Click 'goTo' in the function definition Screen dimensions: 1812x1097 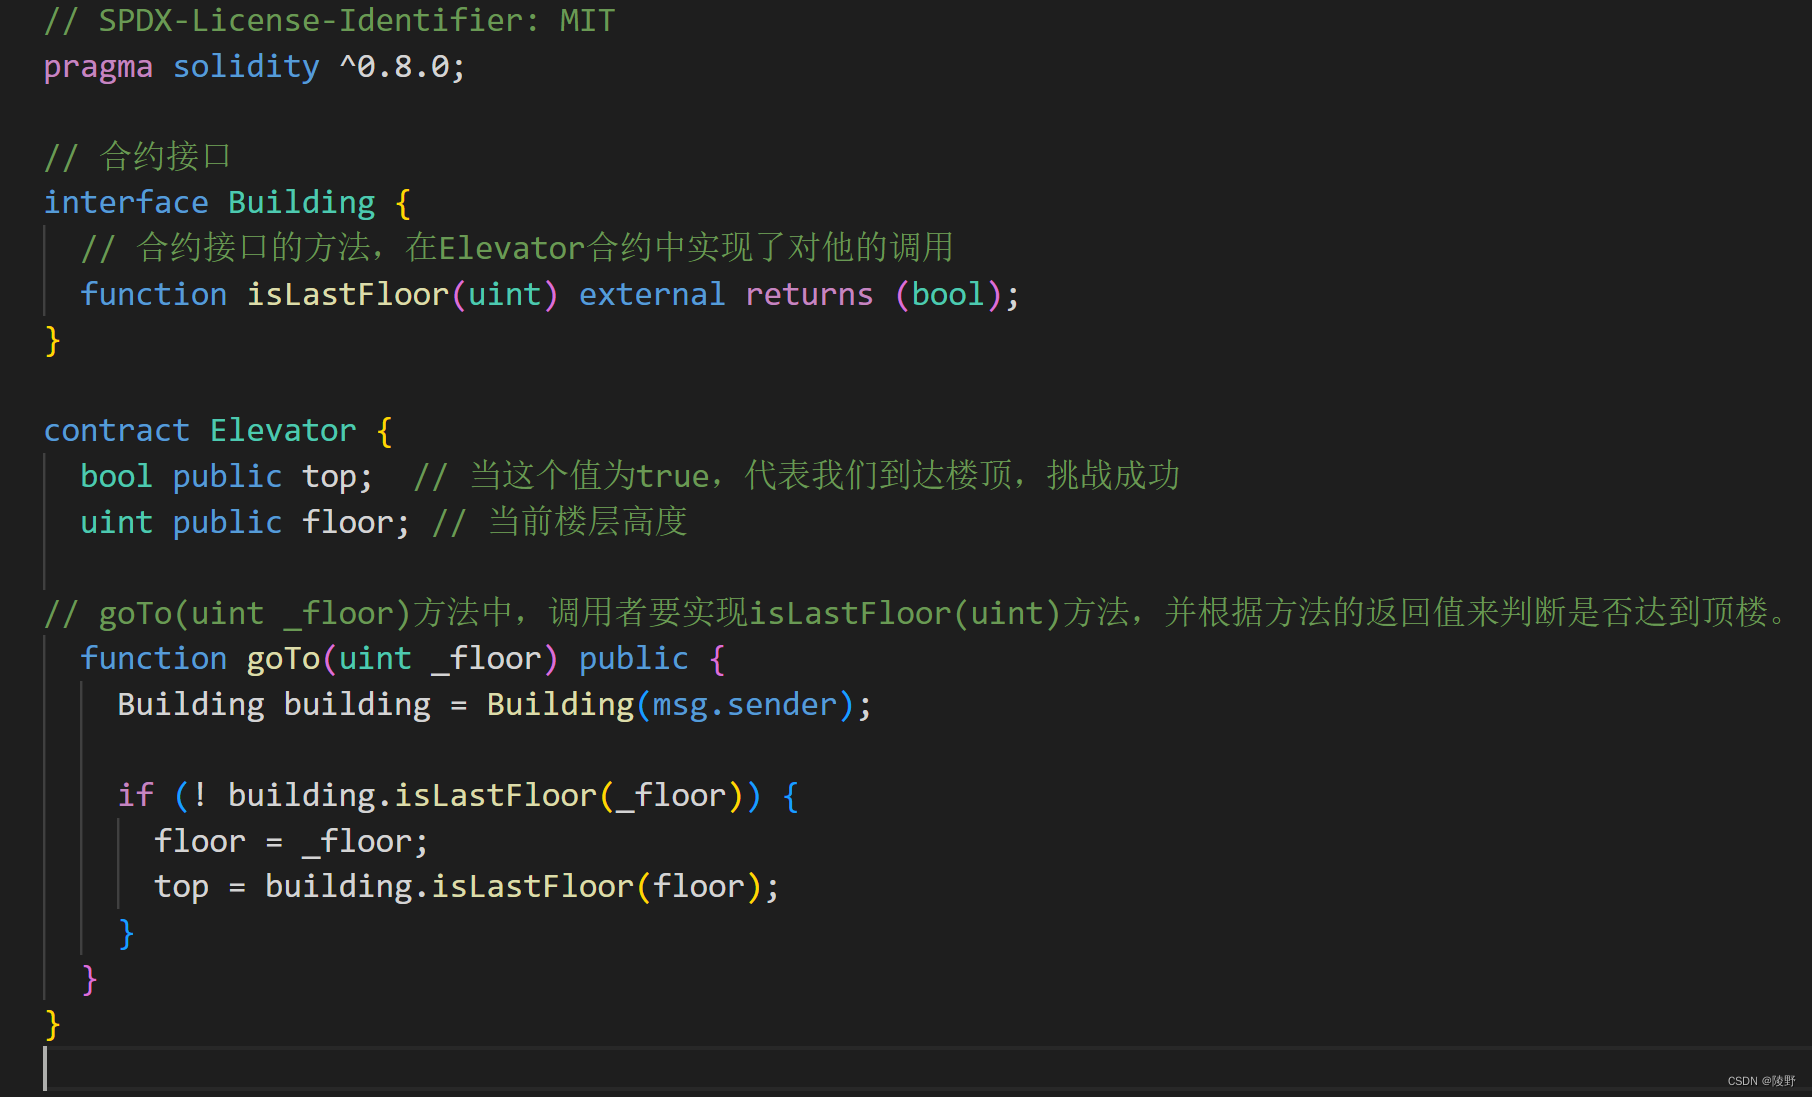coord(283,659)
